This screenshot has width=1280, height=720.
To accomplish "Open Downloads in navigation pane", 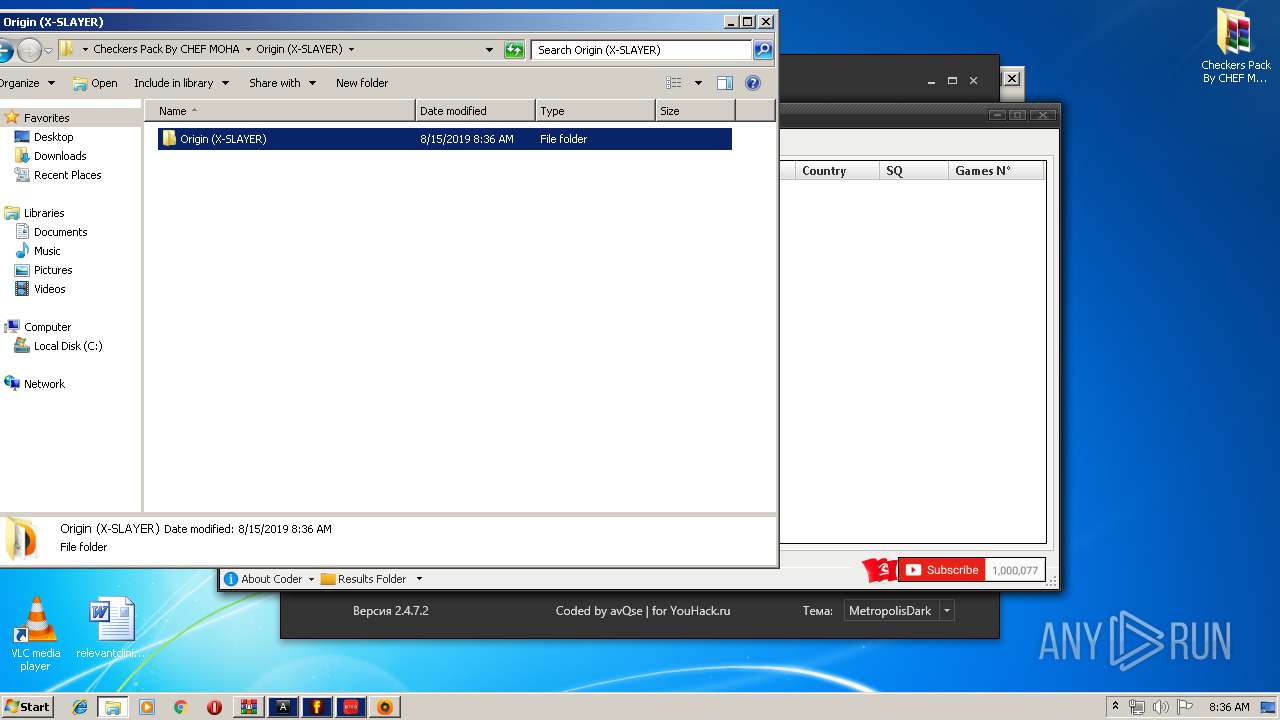I will (x=60, y=156).
